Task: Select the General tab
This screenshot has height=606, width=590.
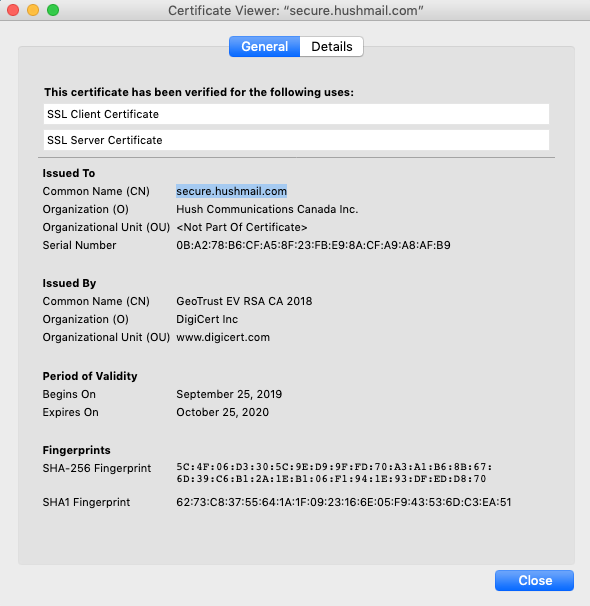Action: click(265, 47)
